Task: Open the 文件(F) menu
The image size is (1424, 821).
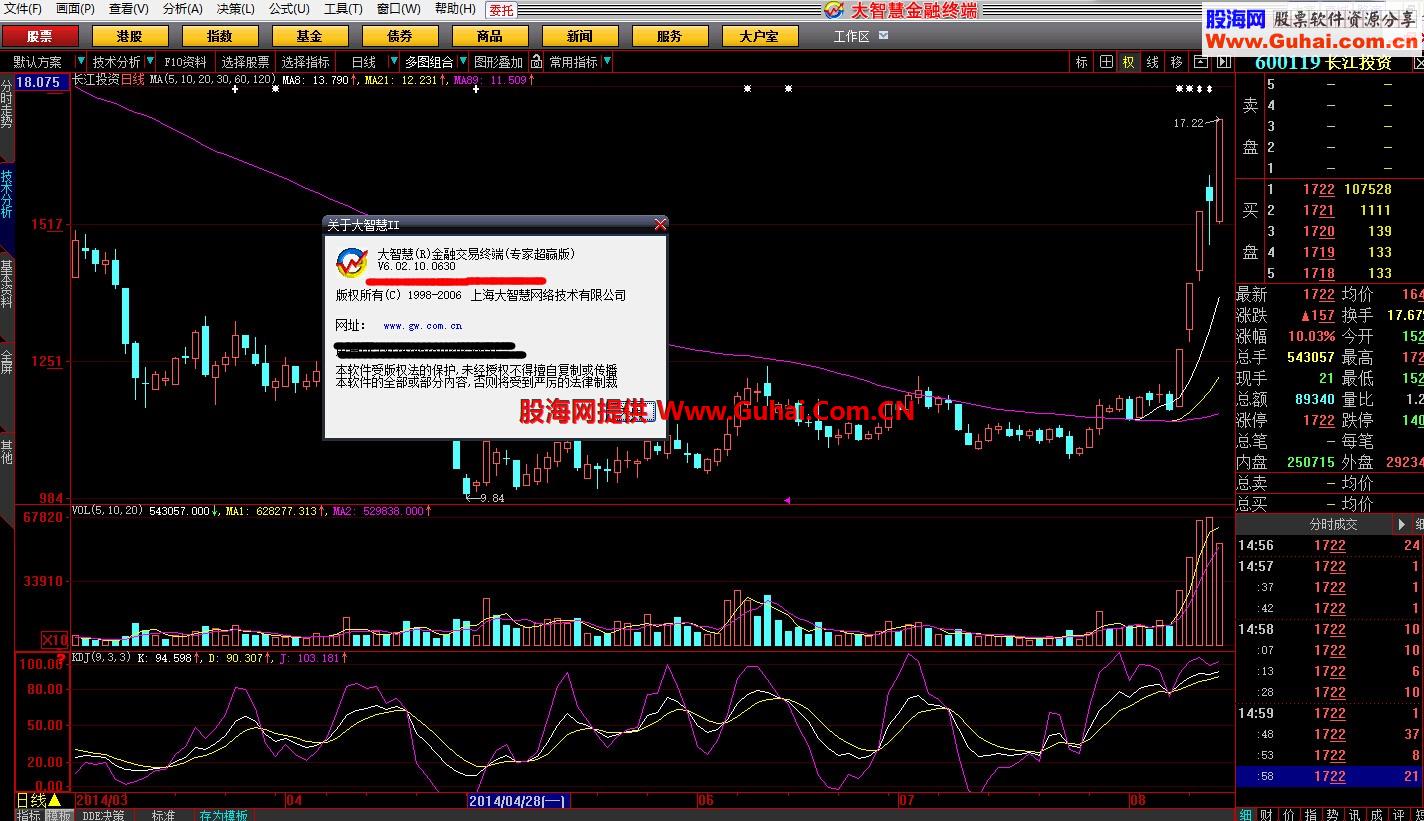Action: point(23,9)
